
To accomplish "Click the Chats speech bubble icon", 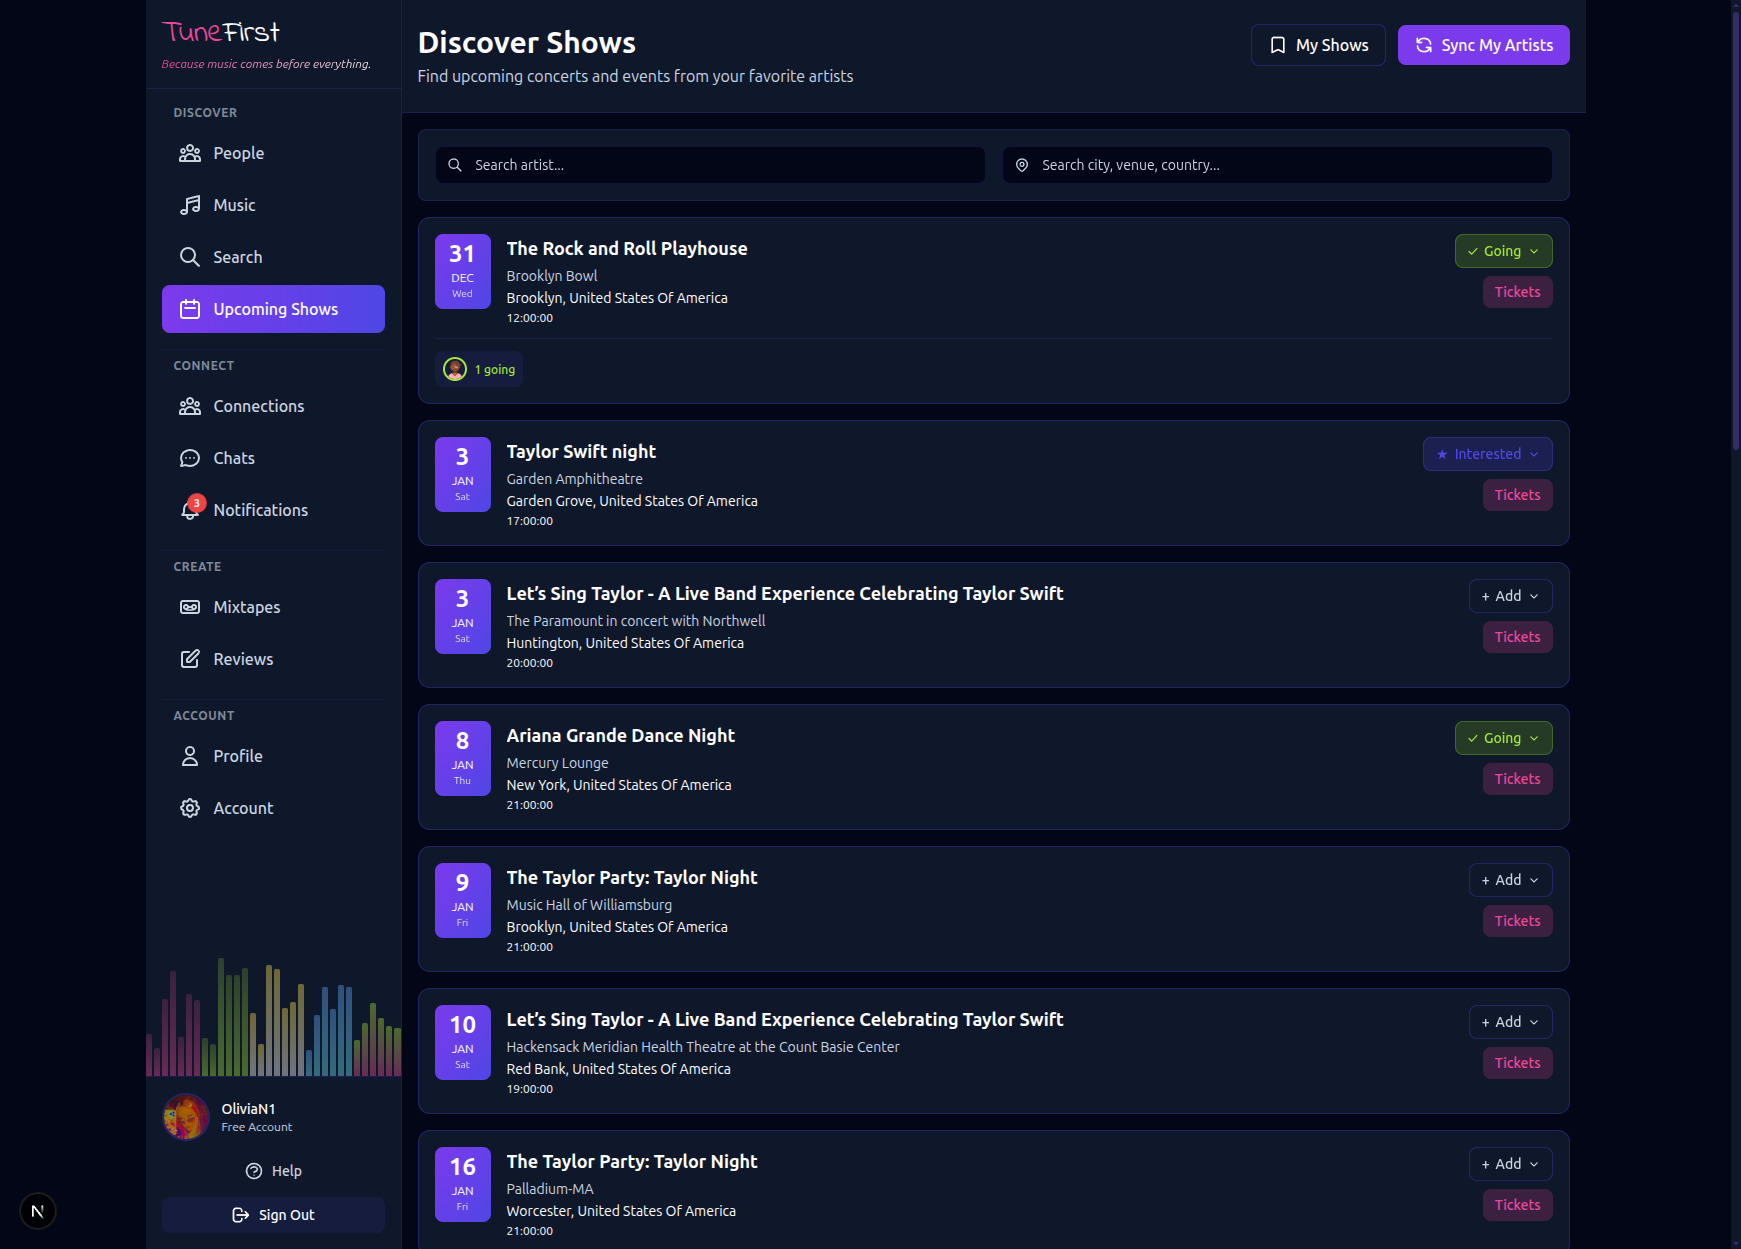I will 190,458.
